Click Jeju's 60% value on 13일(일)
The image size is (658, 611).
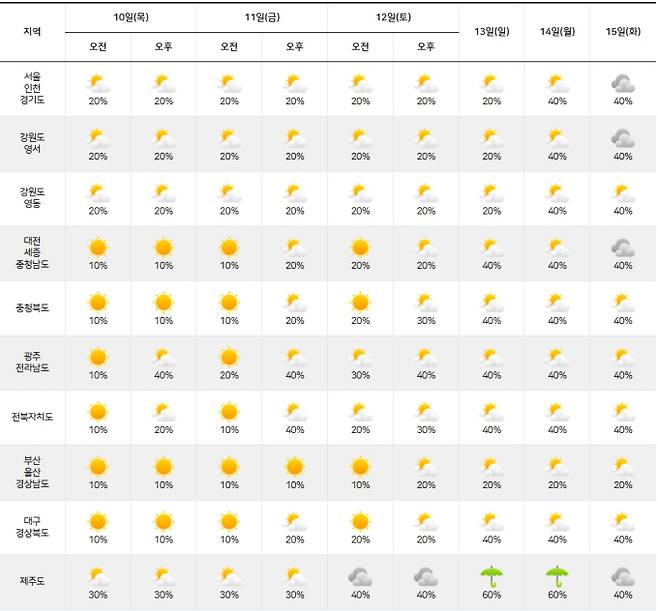pyautogui.click(x=491, y=595)
